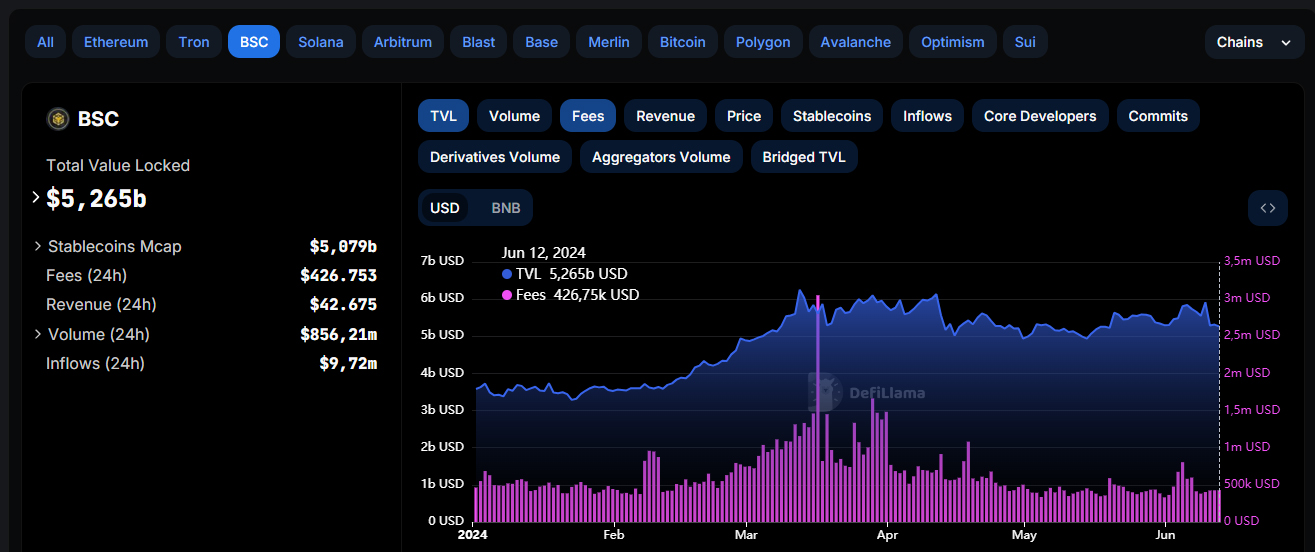Enable Aggregators Volume on the chart
1315x552 pixels.
[x=661, y=157]
